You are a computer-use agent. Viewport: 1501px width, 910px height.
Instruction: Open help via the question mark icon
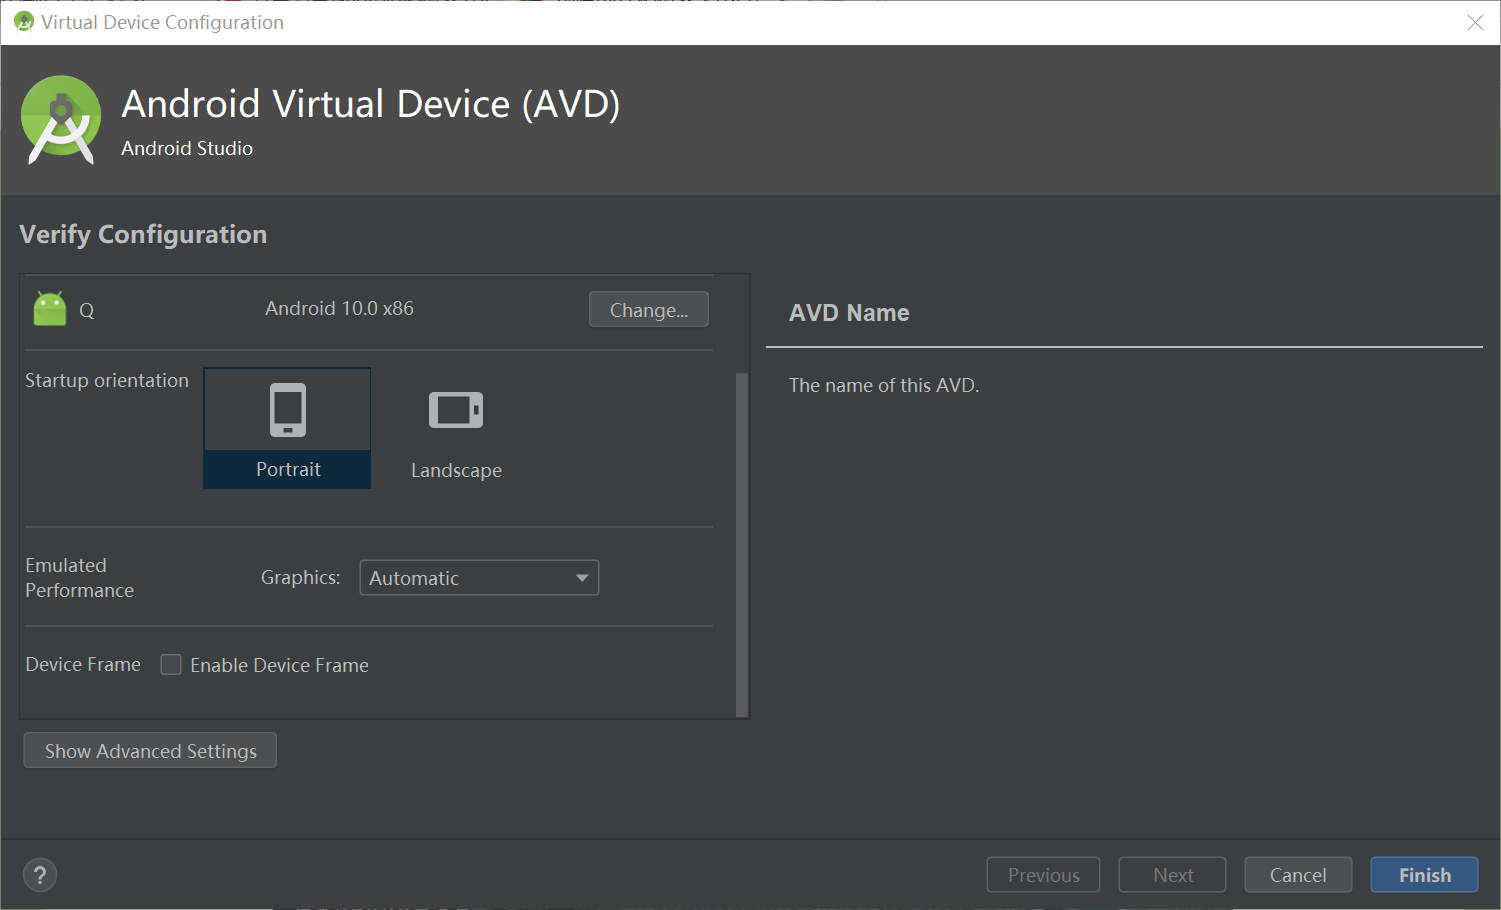pos(40,876)
